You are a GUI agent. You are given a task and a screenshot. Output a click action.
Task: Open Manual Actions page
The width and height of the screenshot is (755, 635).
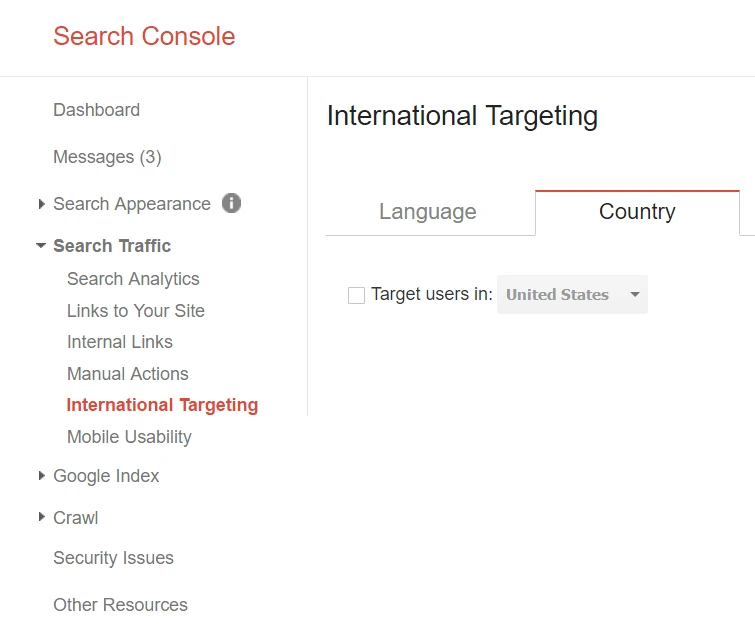(x=128, y=374)
